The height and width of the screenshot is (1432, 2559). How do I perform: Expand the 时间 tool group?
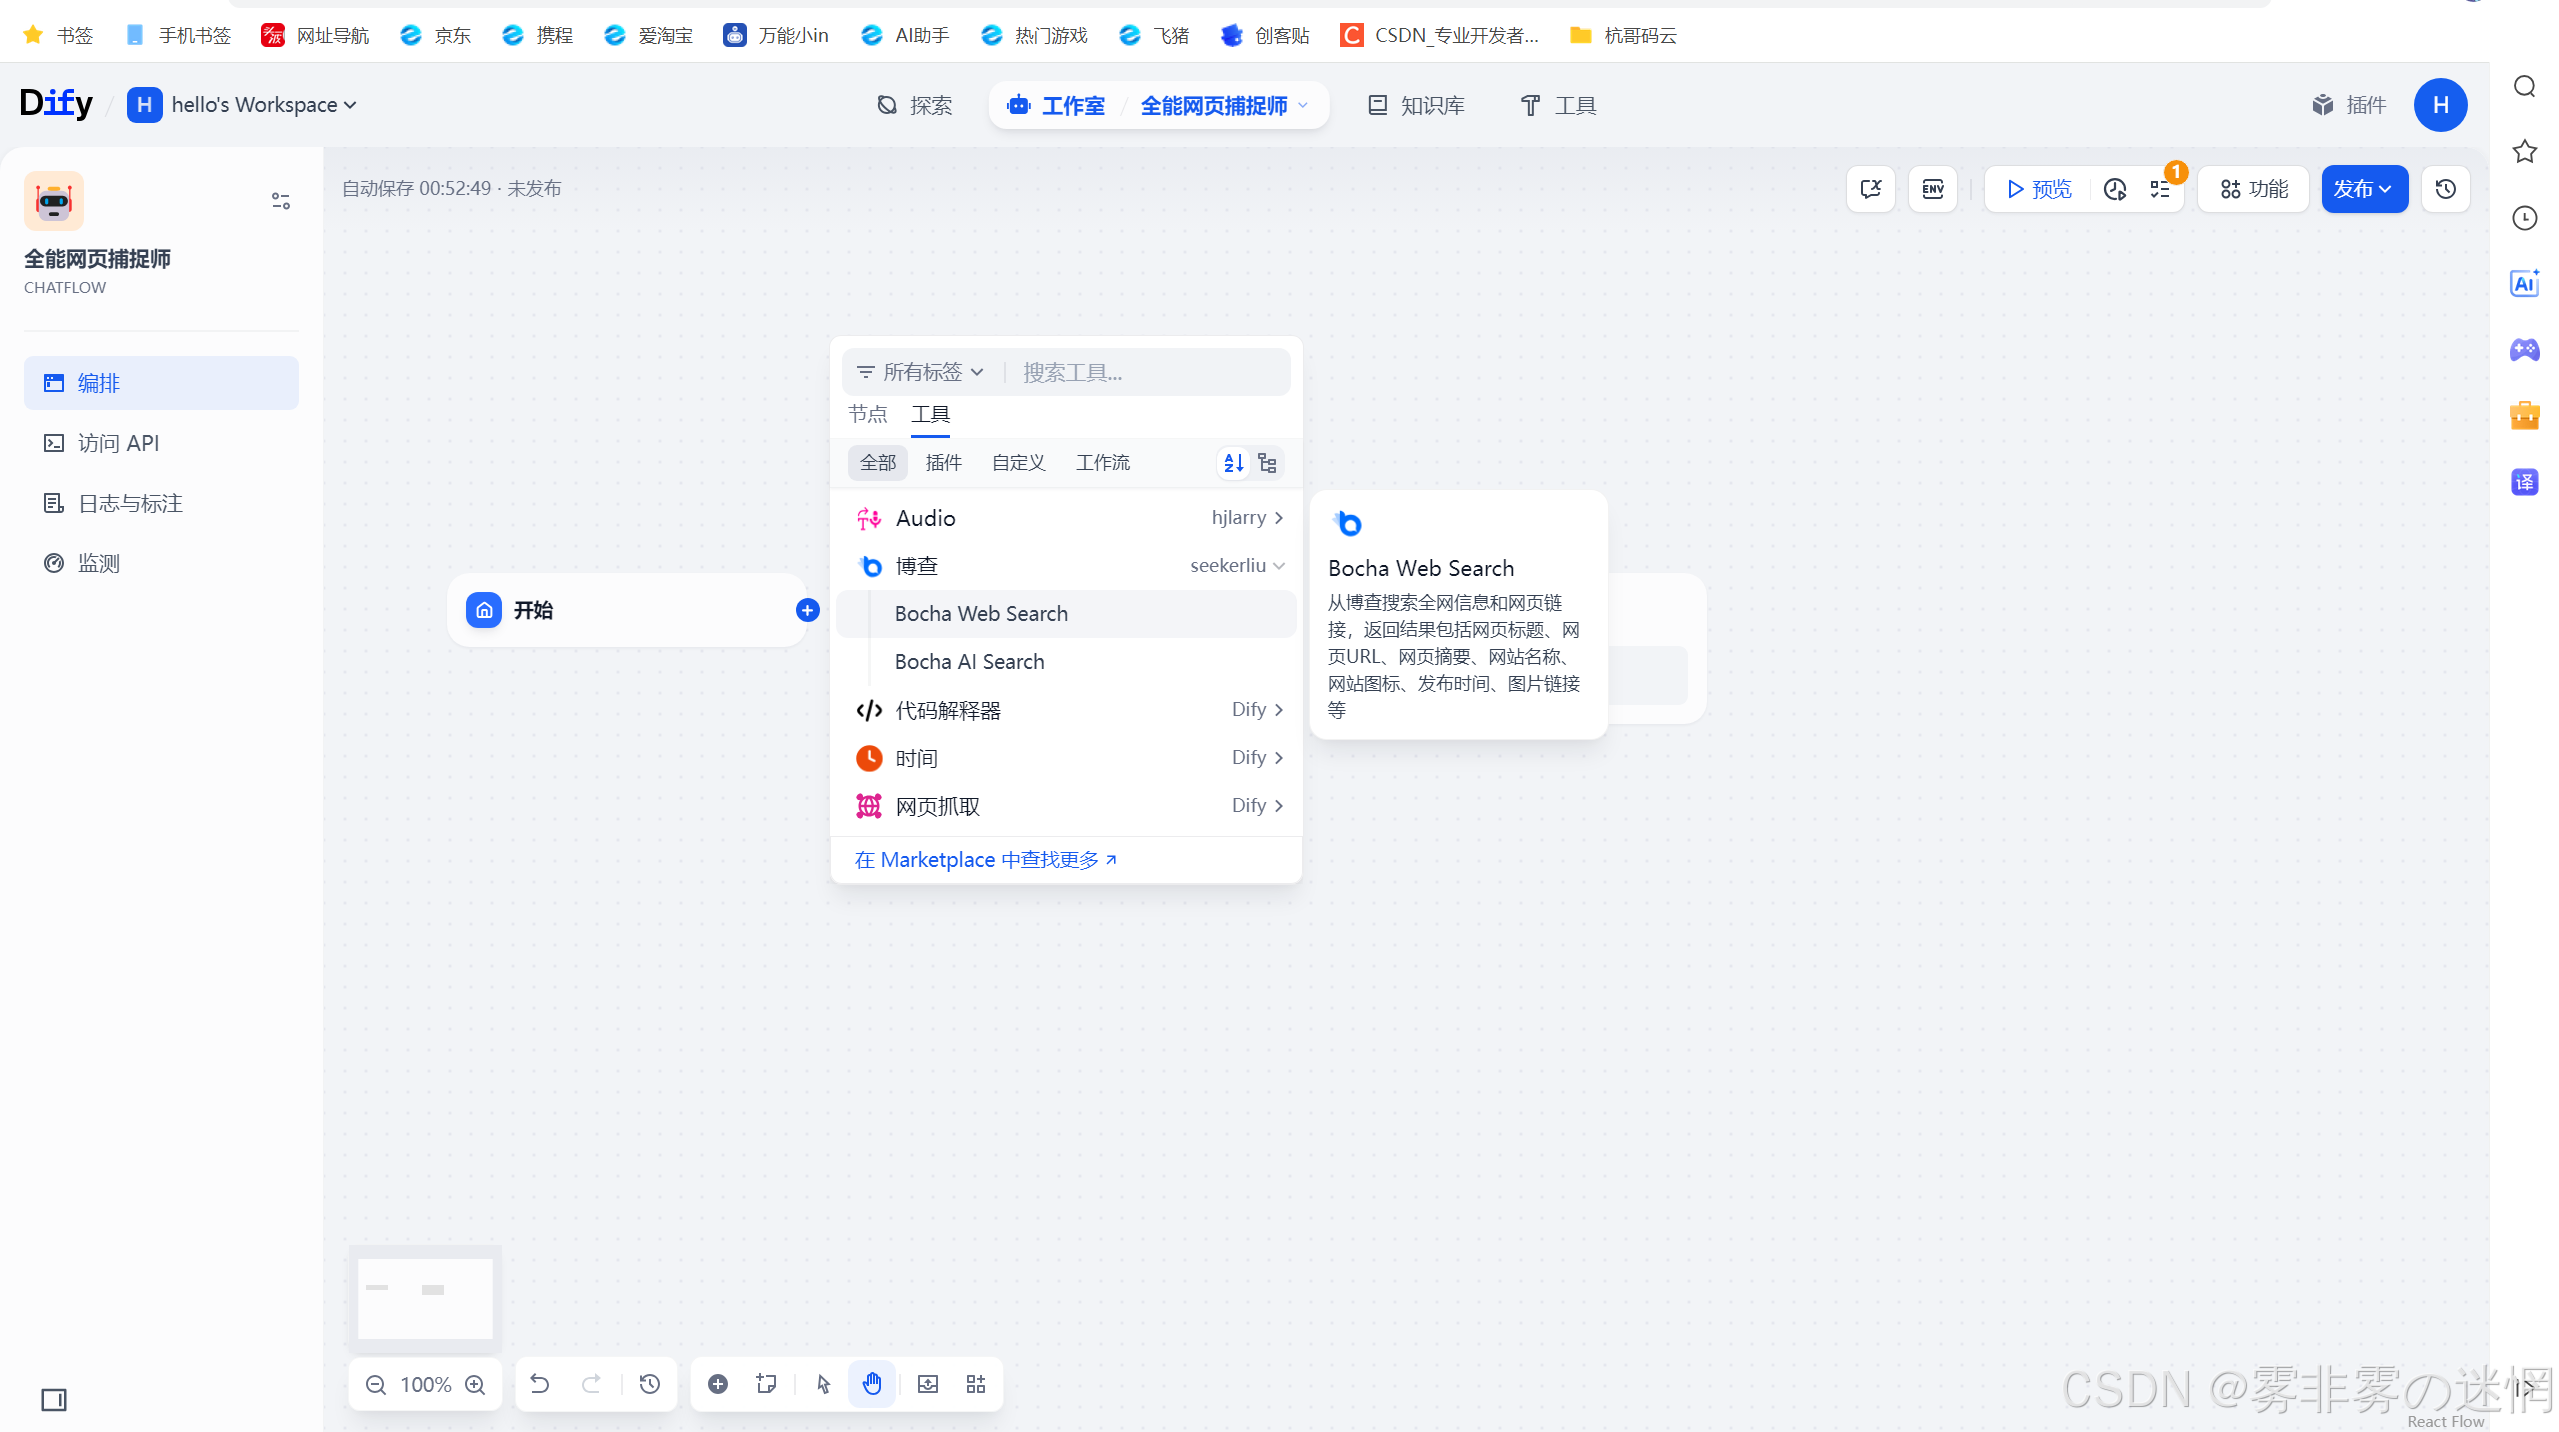1067,757
